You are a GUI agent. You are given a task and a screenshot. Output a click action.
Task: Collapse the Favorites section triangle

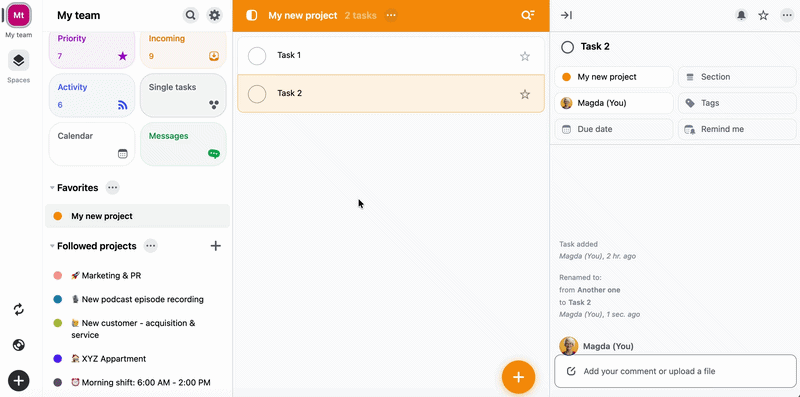tap(52, 188)
